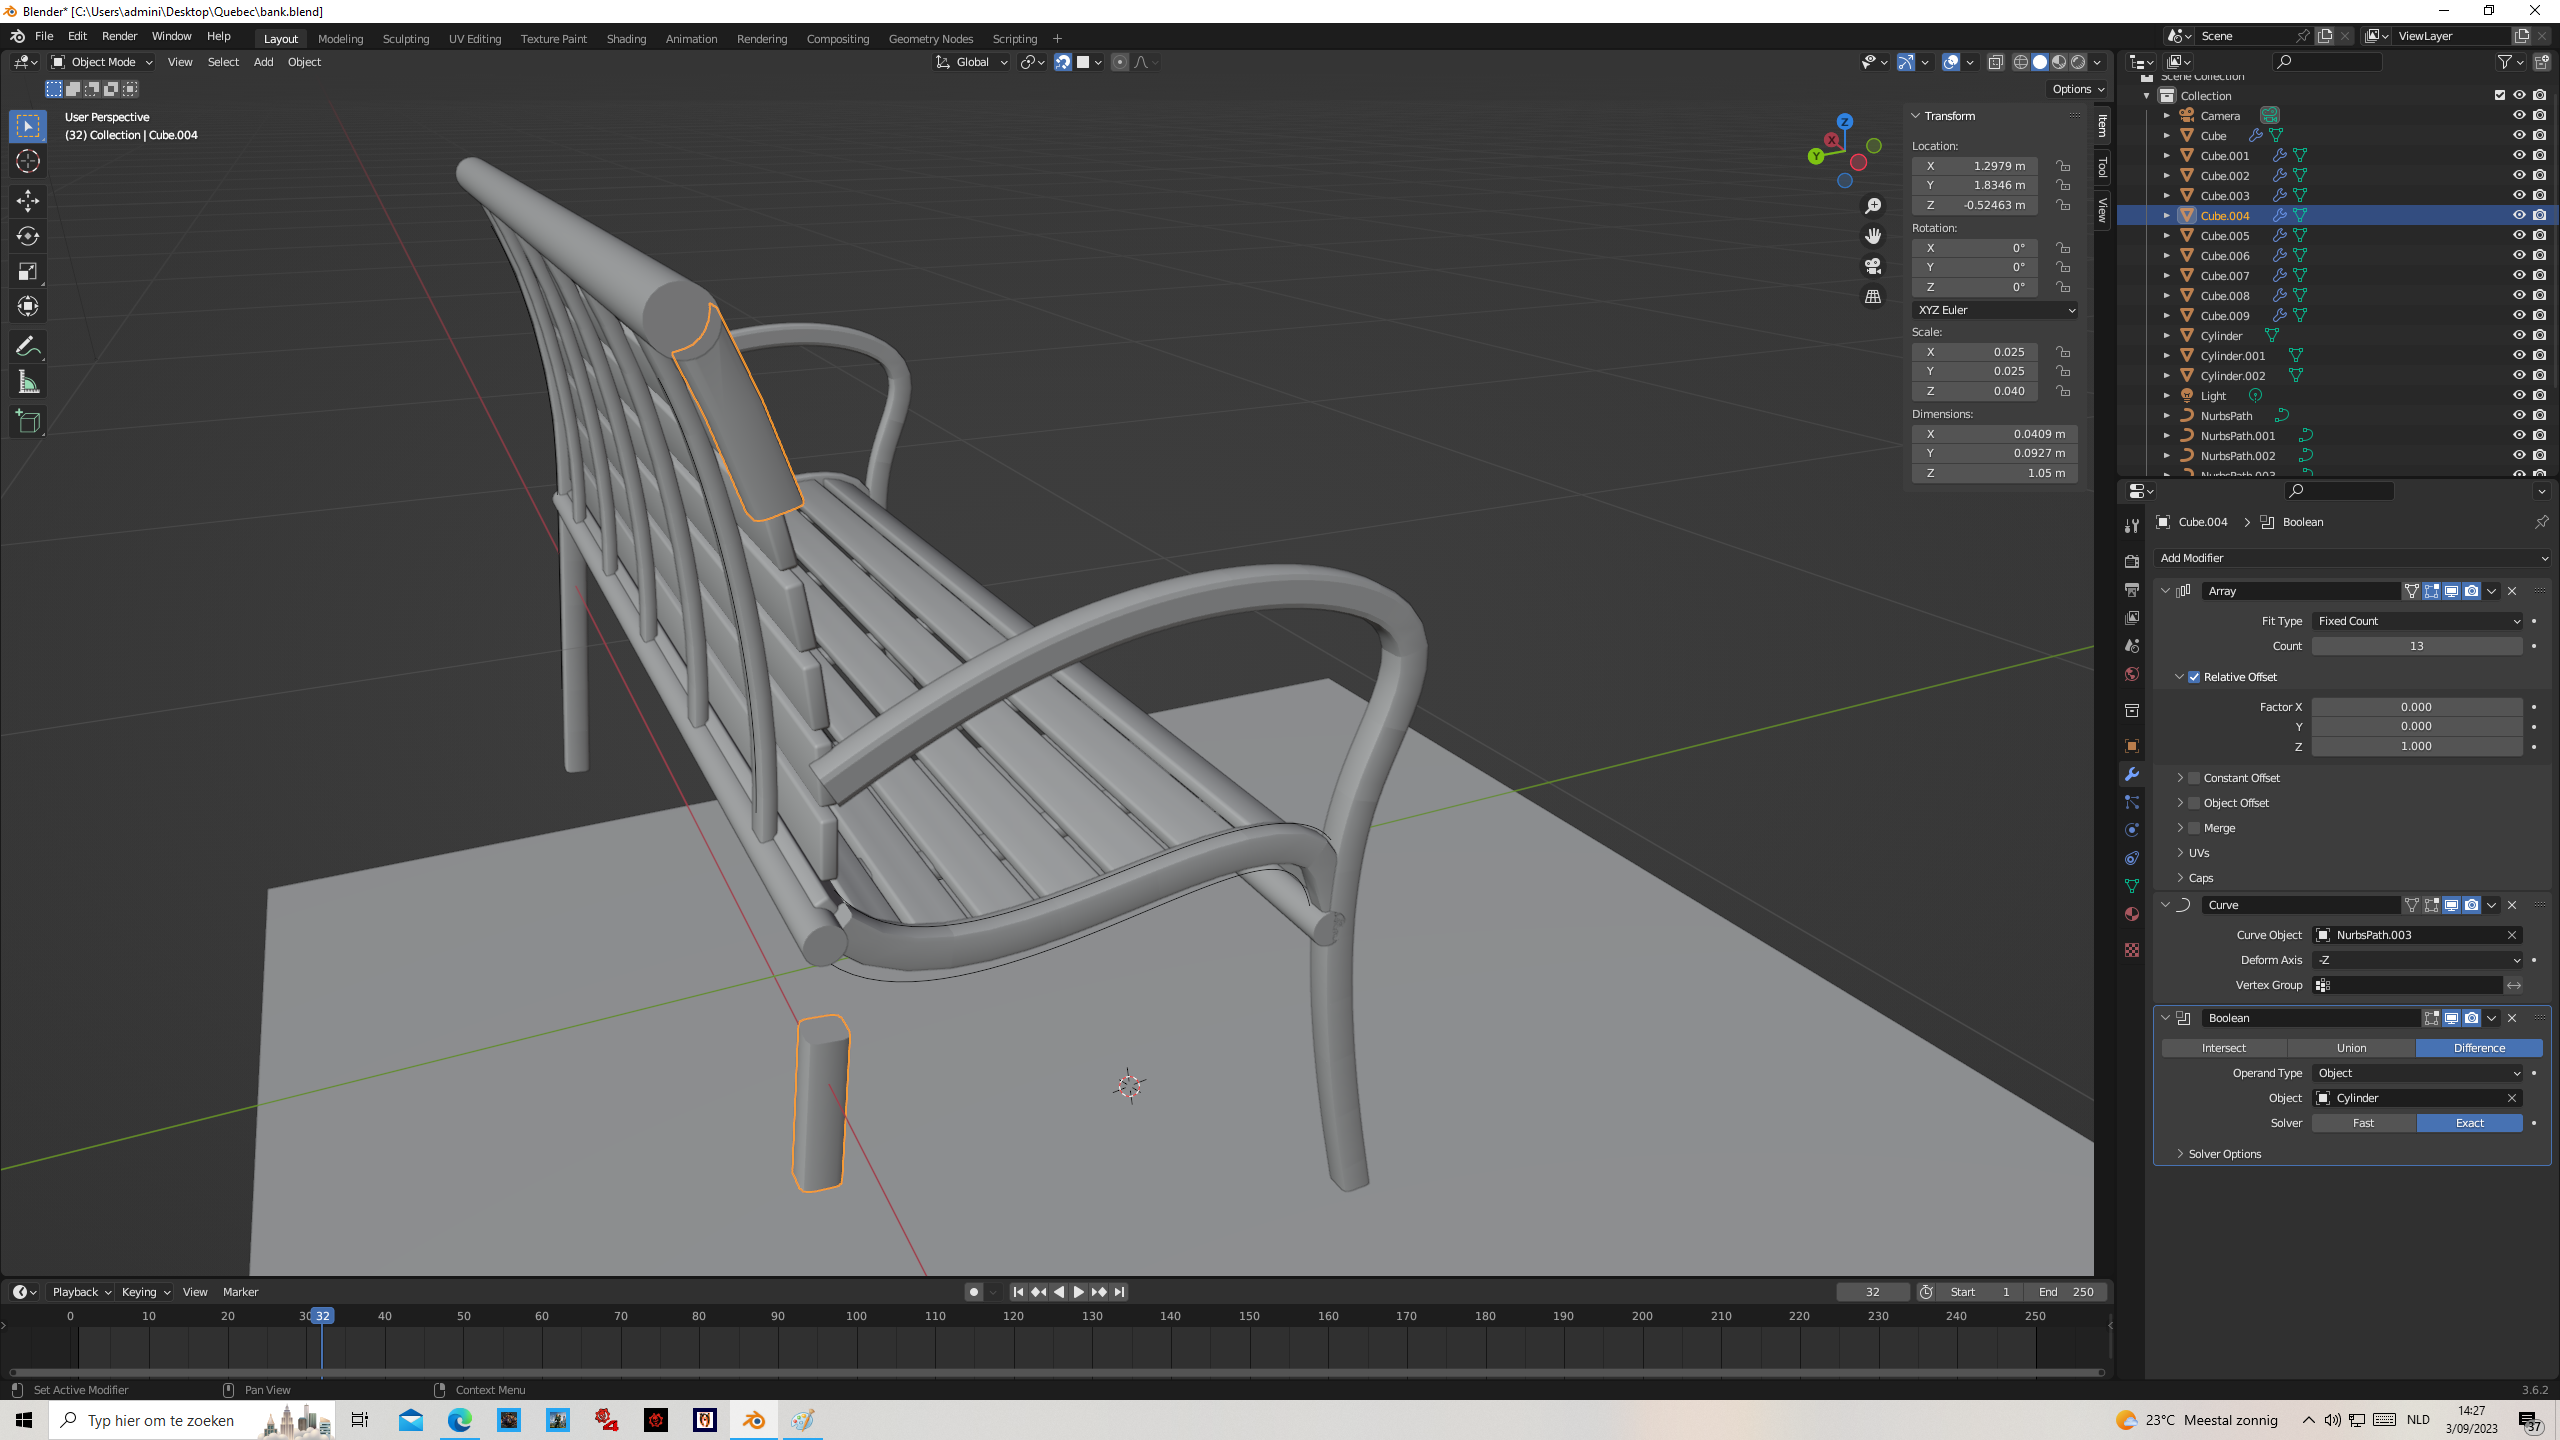Enable Constant Offset checkbox
The width and height of the screenshot is (2560, 1440).
(x=2194, y=778)
